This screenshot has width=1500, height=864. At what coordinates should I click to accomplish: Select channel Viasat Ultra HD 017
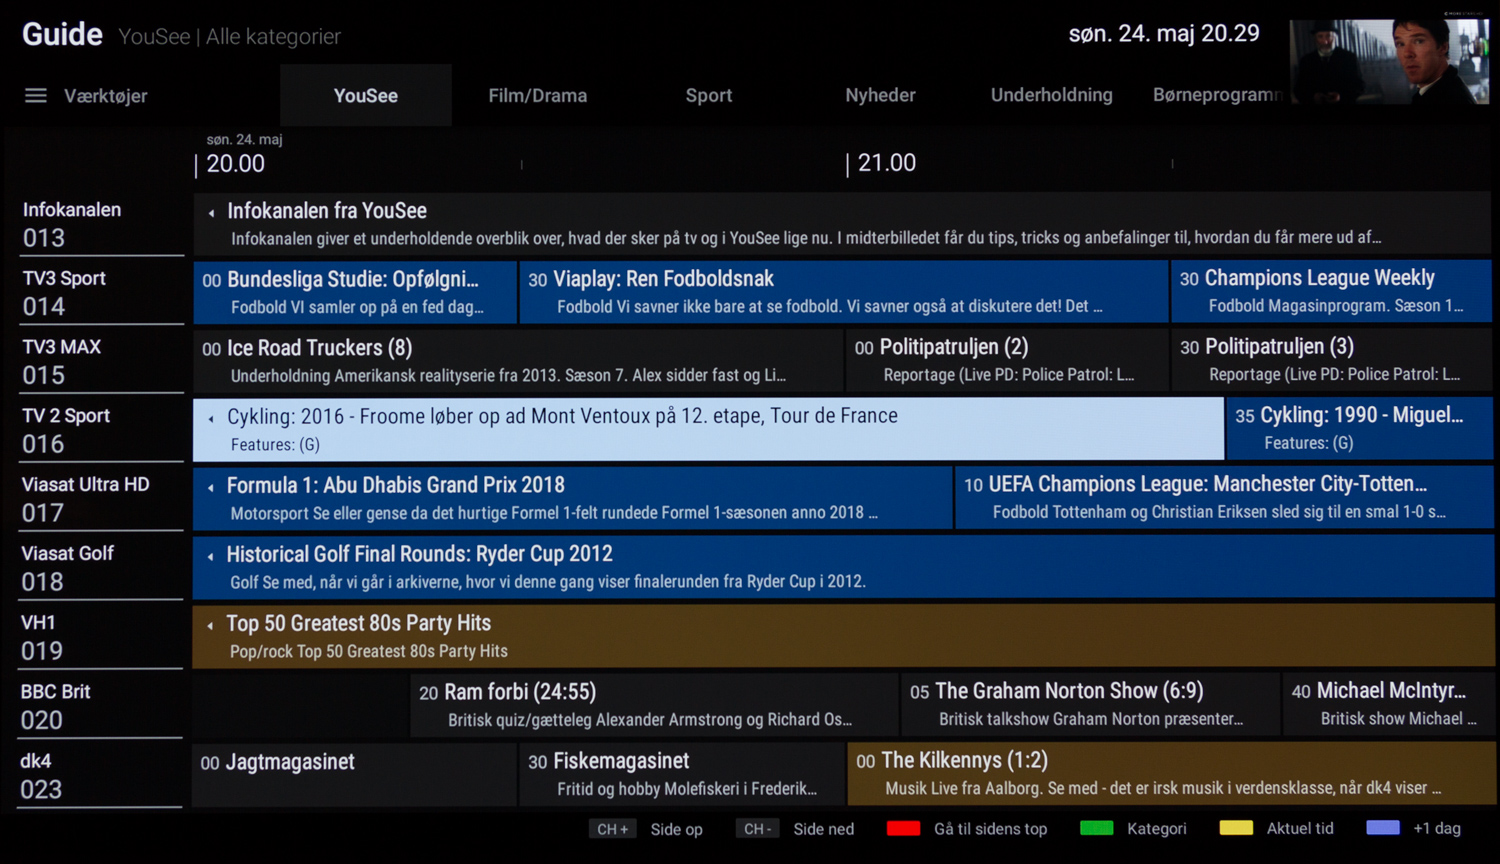tap(100, 499)
